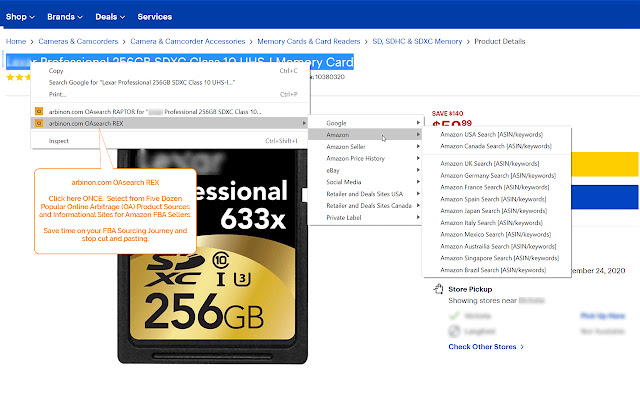Expand the eBay submenu

click(366, 170)
